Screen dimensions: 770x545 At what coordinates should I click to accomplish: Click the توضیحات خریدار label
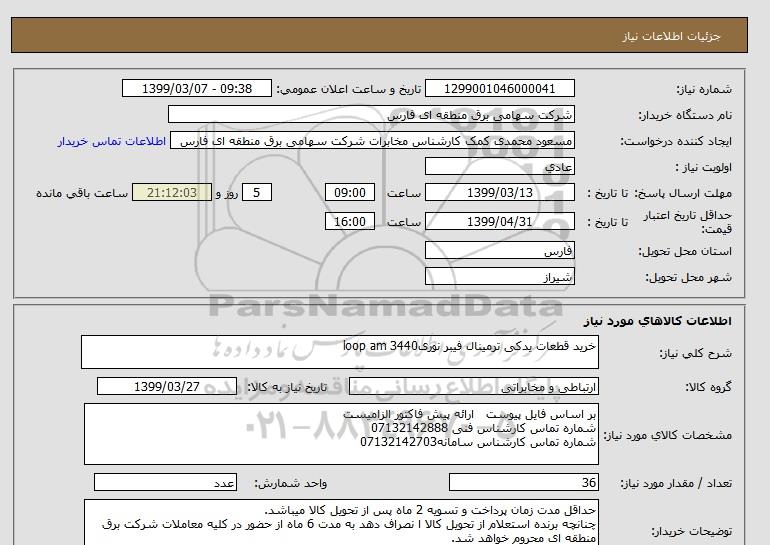tap(691, 531)
